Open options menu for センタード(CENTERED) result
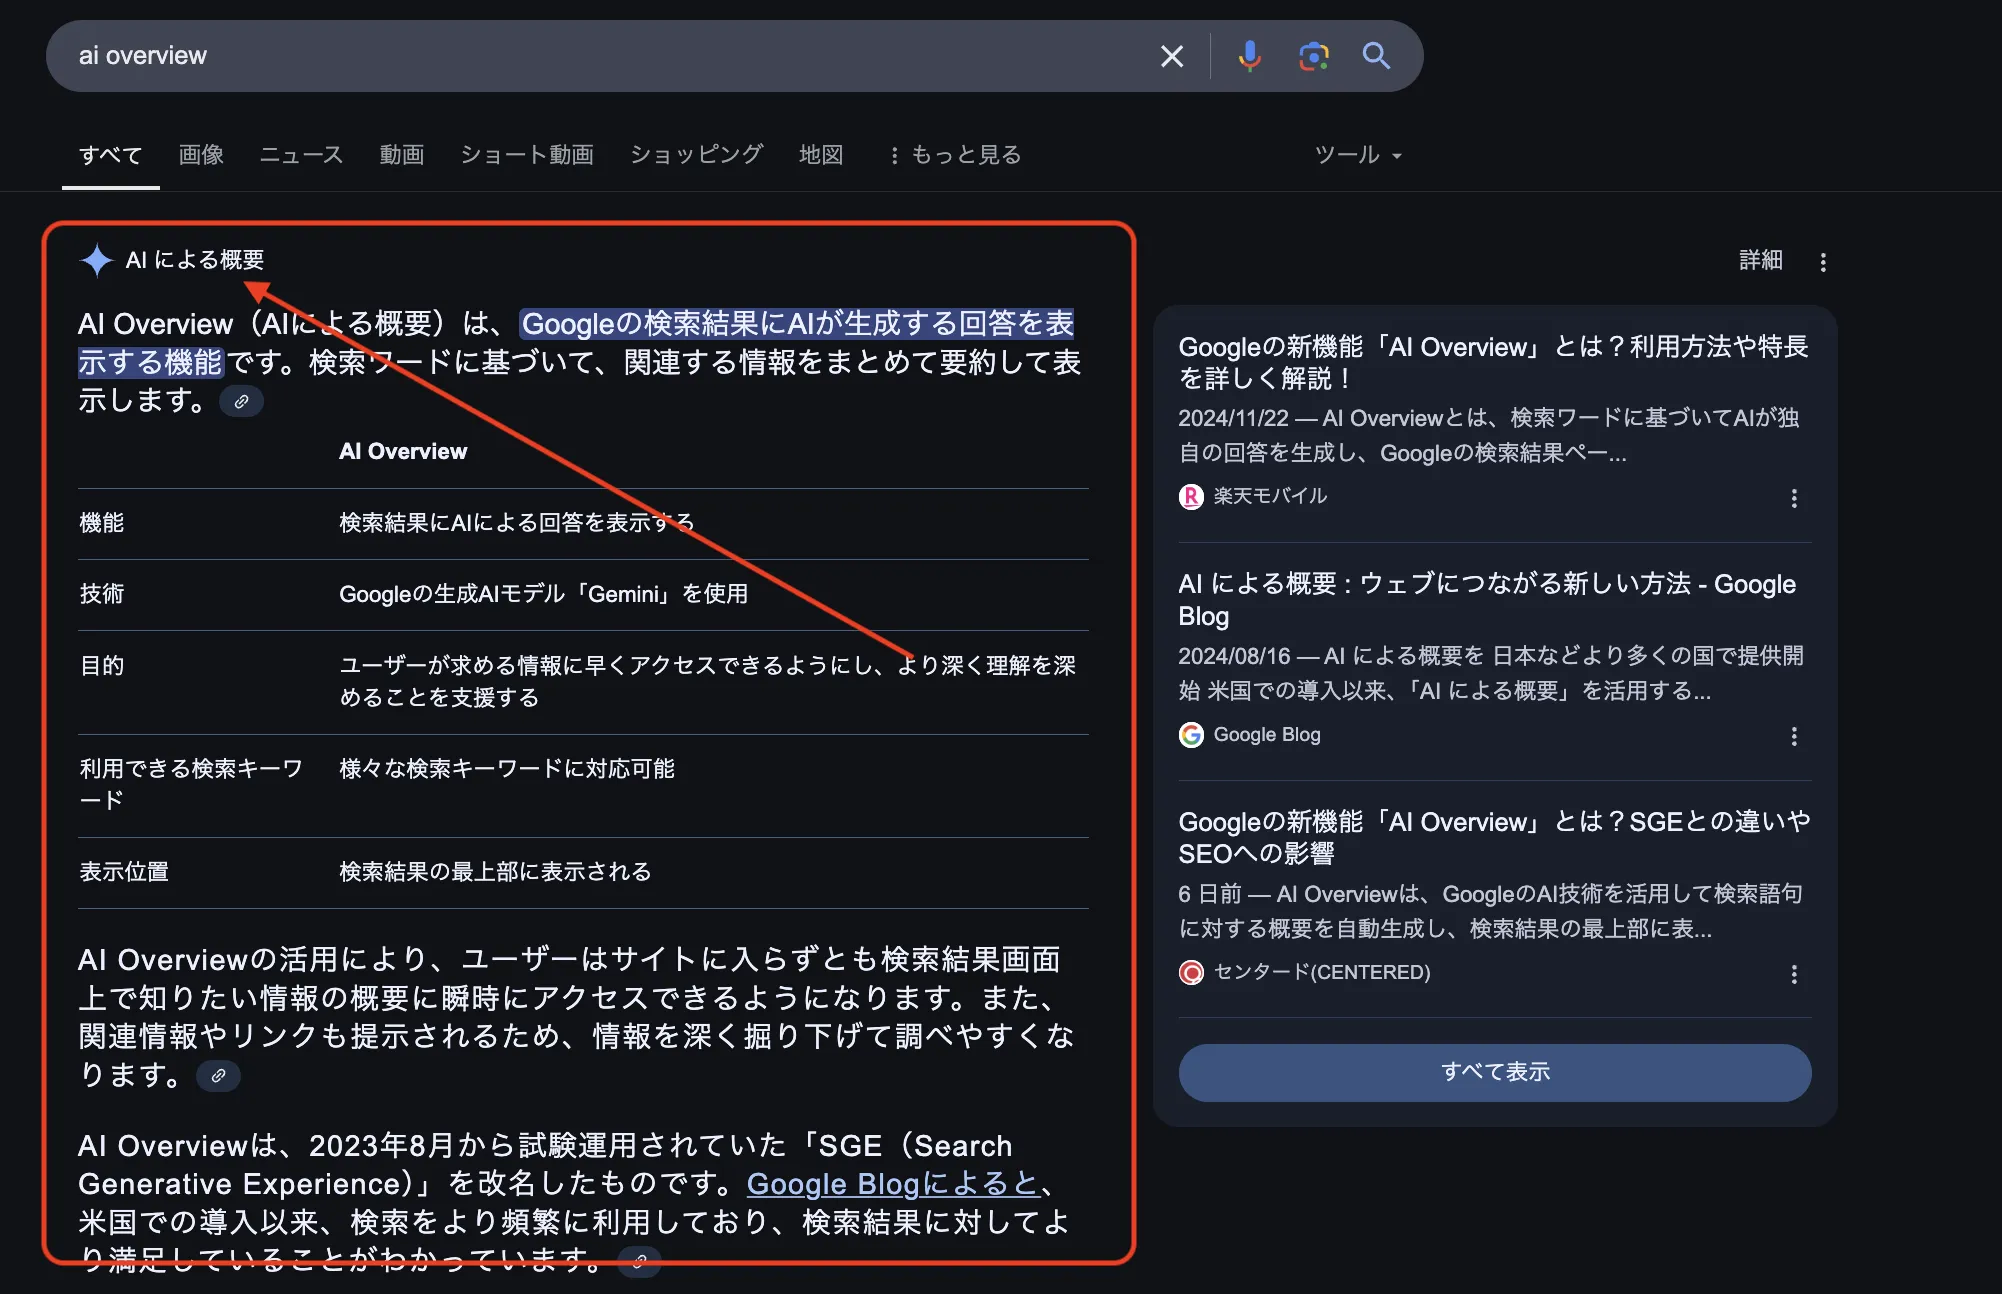2002x1294 pixels. (1794, 974)
